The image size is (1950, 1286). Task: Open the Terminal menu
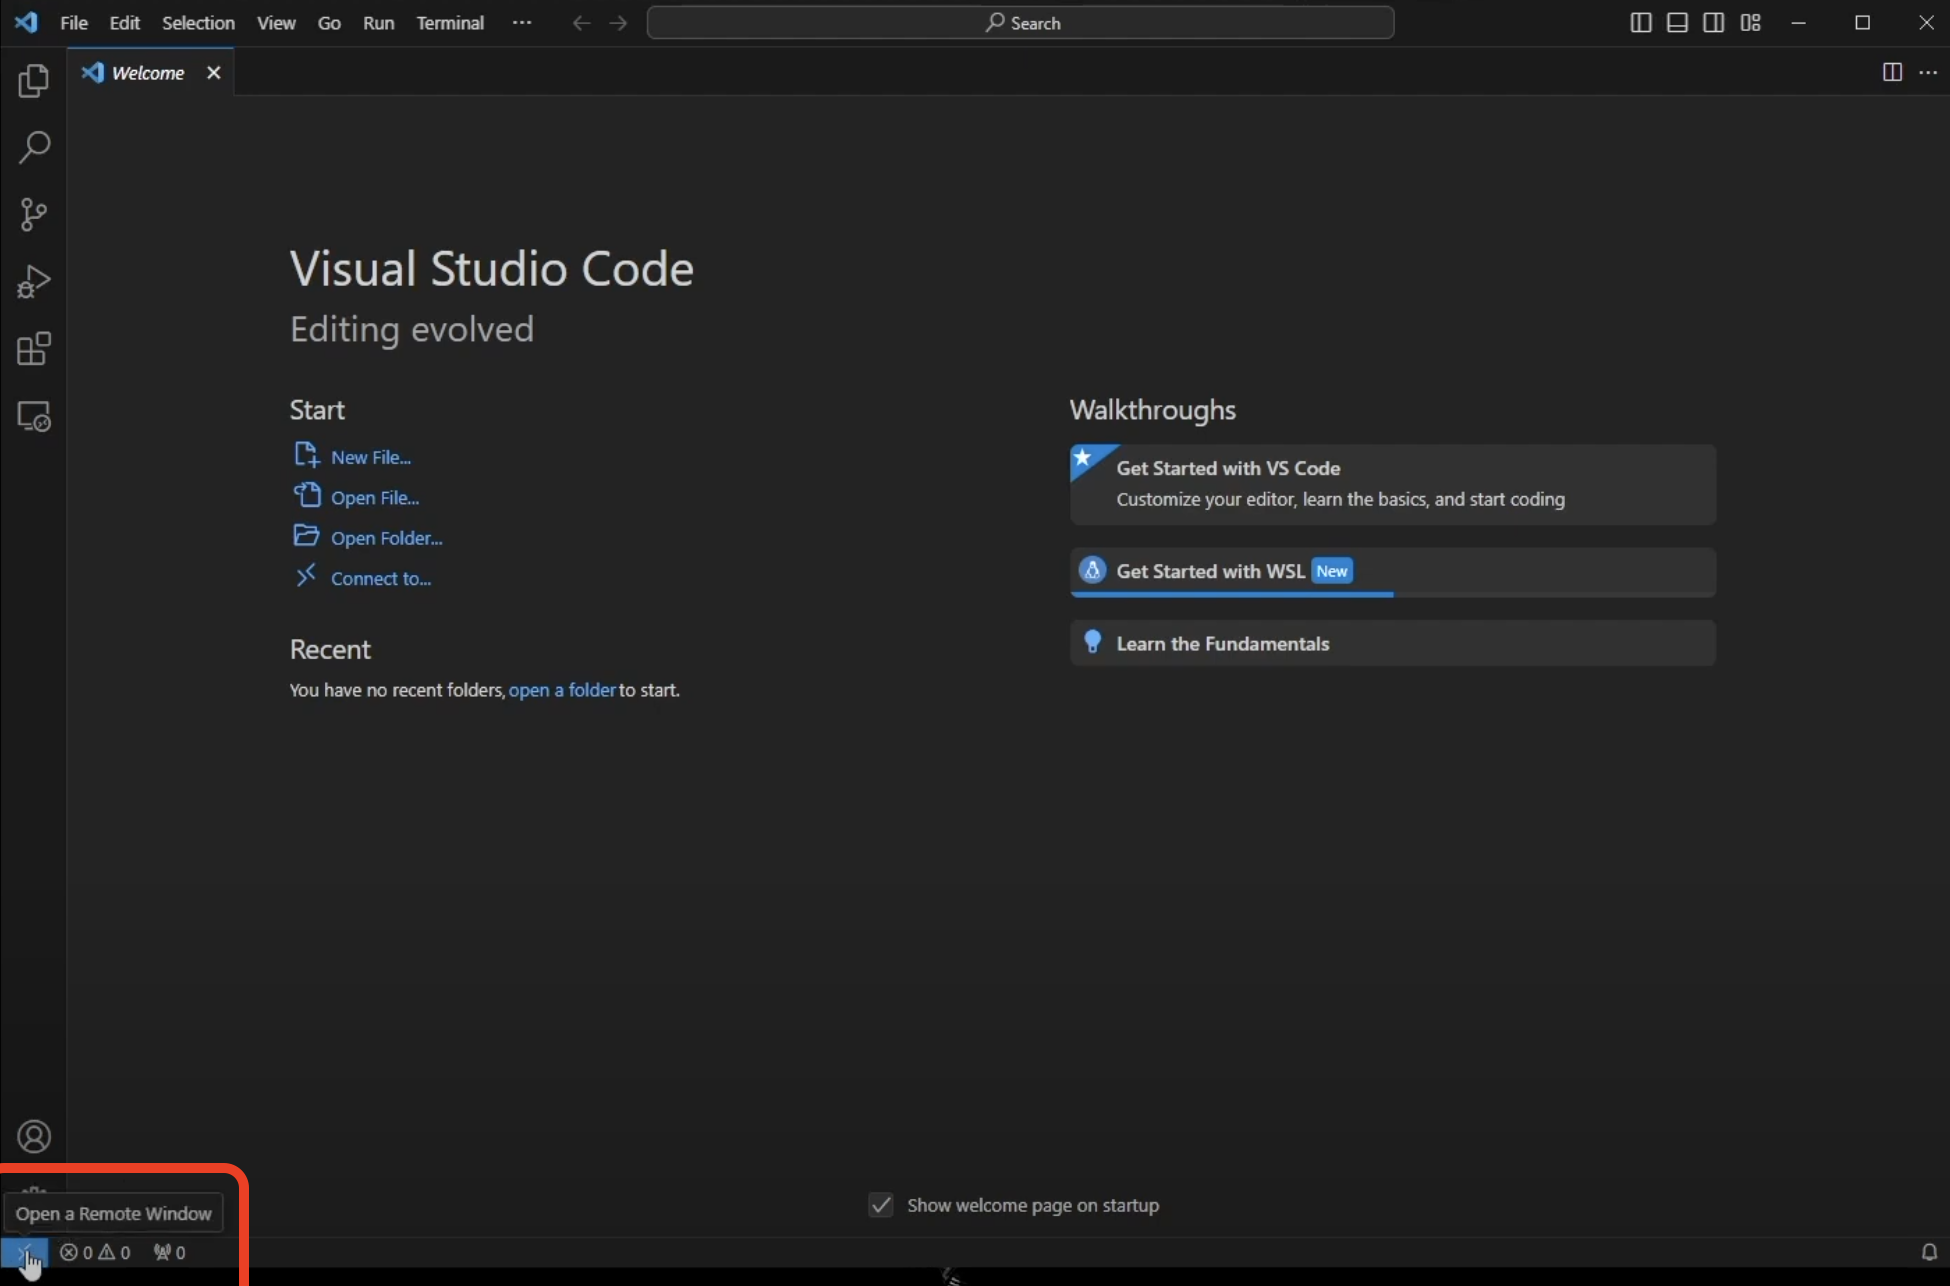[450, 22]
